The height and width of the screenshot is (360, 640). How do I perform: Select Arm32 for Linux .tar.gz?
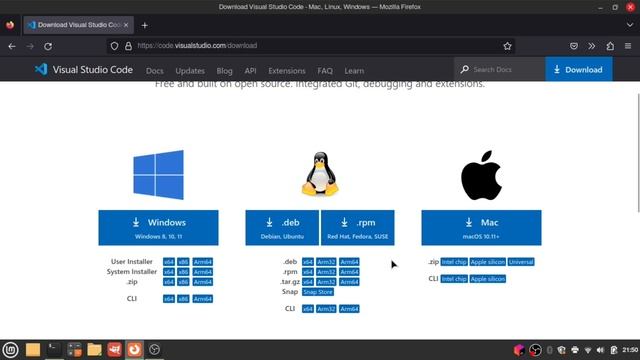pyautogui.click(x=326, y=282)
